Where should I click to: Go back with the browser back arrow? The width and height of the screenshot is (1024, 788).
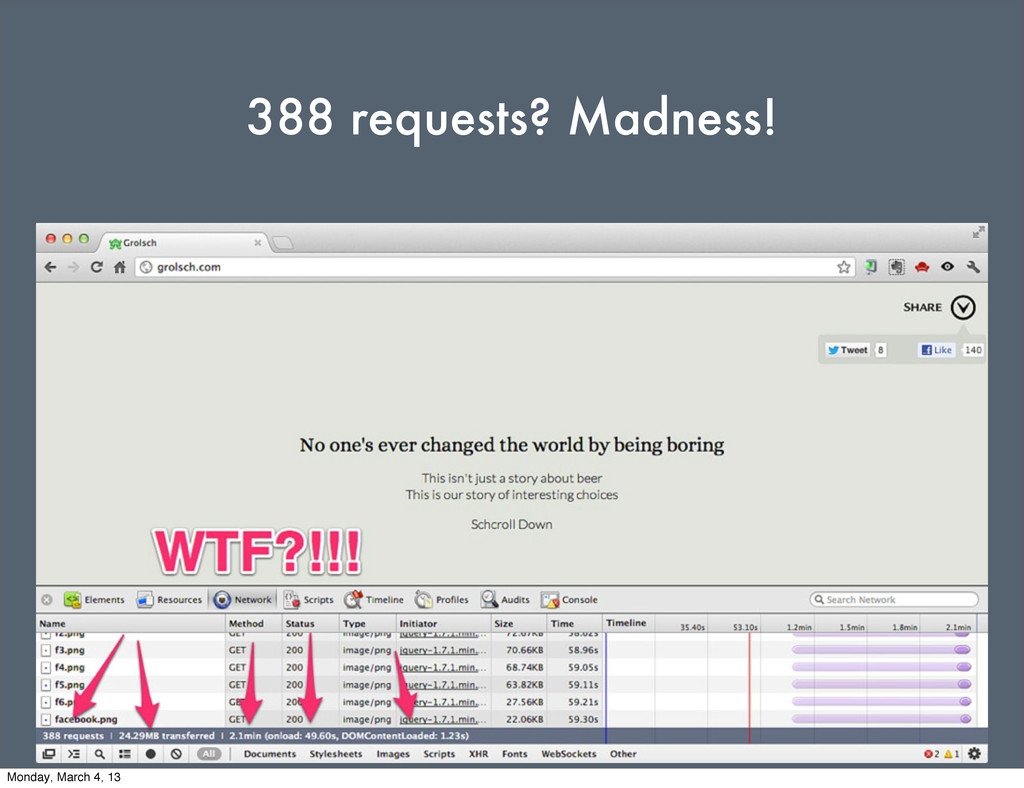pos(50,267)
